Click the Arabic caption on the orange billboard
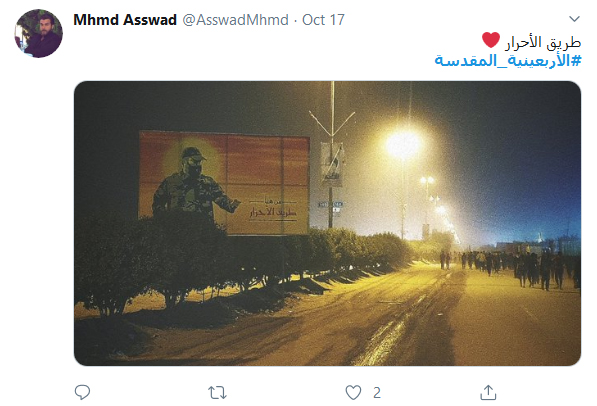 [273, 209]
